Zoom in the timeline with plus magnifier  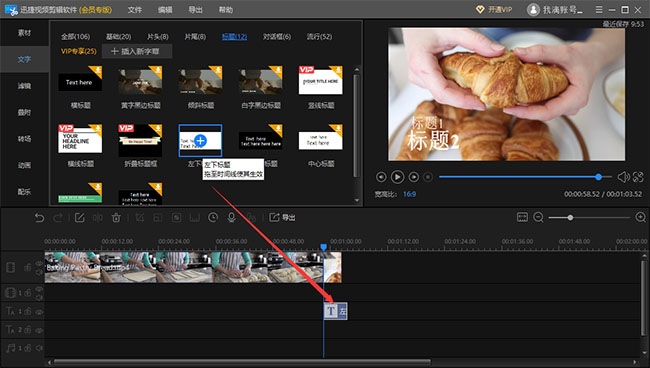640,217
